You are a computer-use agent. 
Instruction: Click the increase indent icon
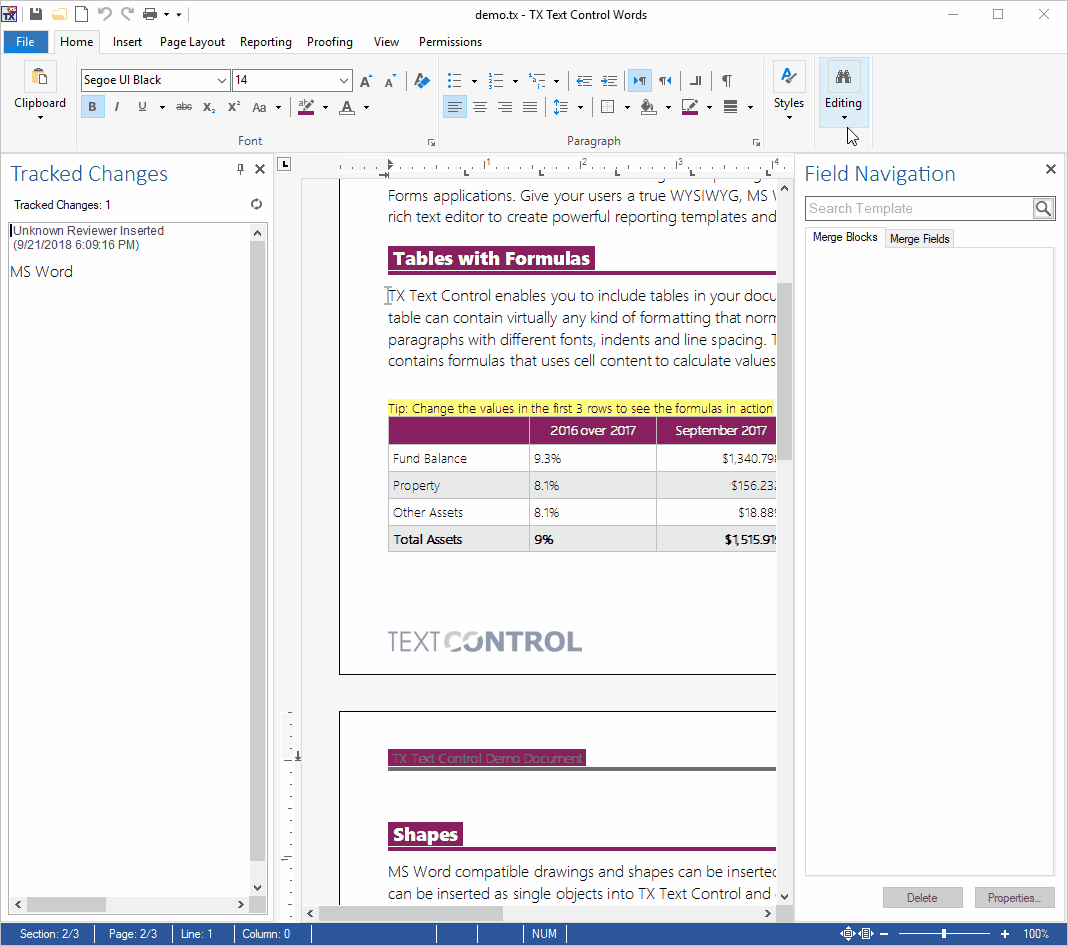coord(610,80)
